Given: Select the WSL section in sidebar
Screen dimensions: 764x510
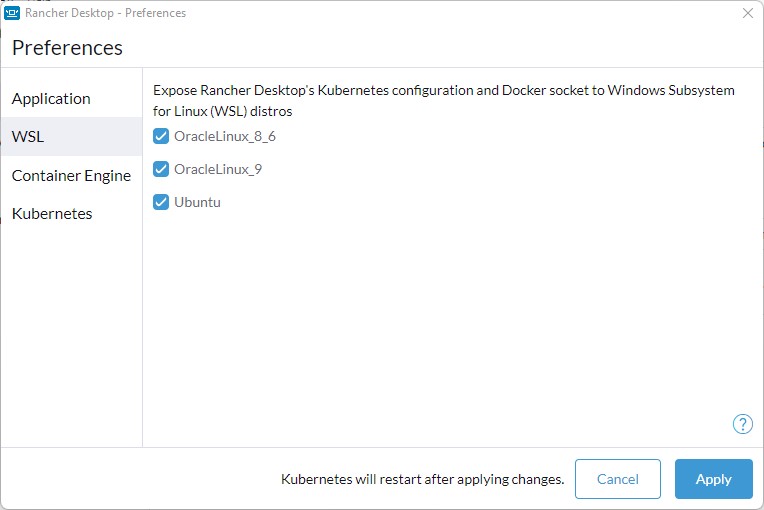Looking at the screenshot, I should [72, 136].
